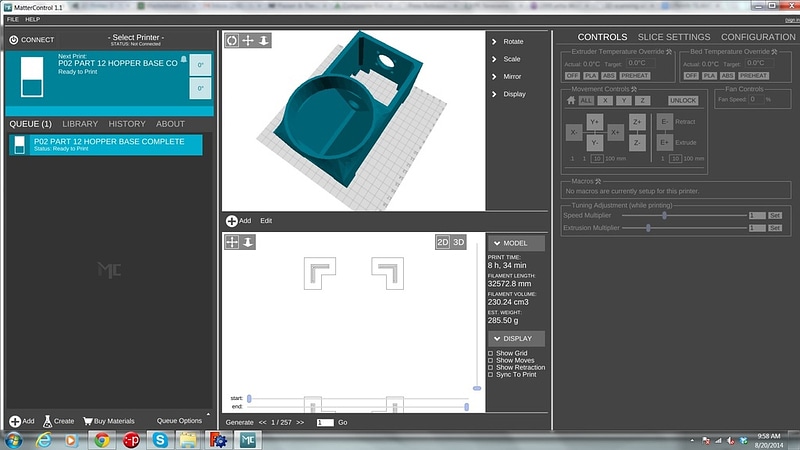The width and height of the screenshot is (800, 450).
Task: Click the Speed Multiplier slider handle
Action: 664,215
